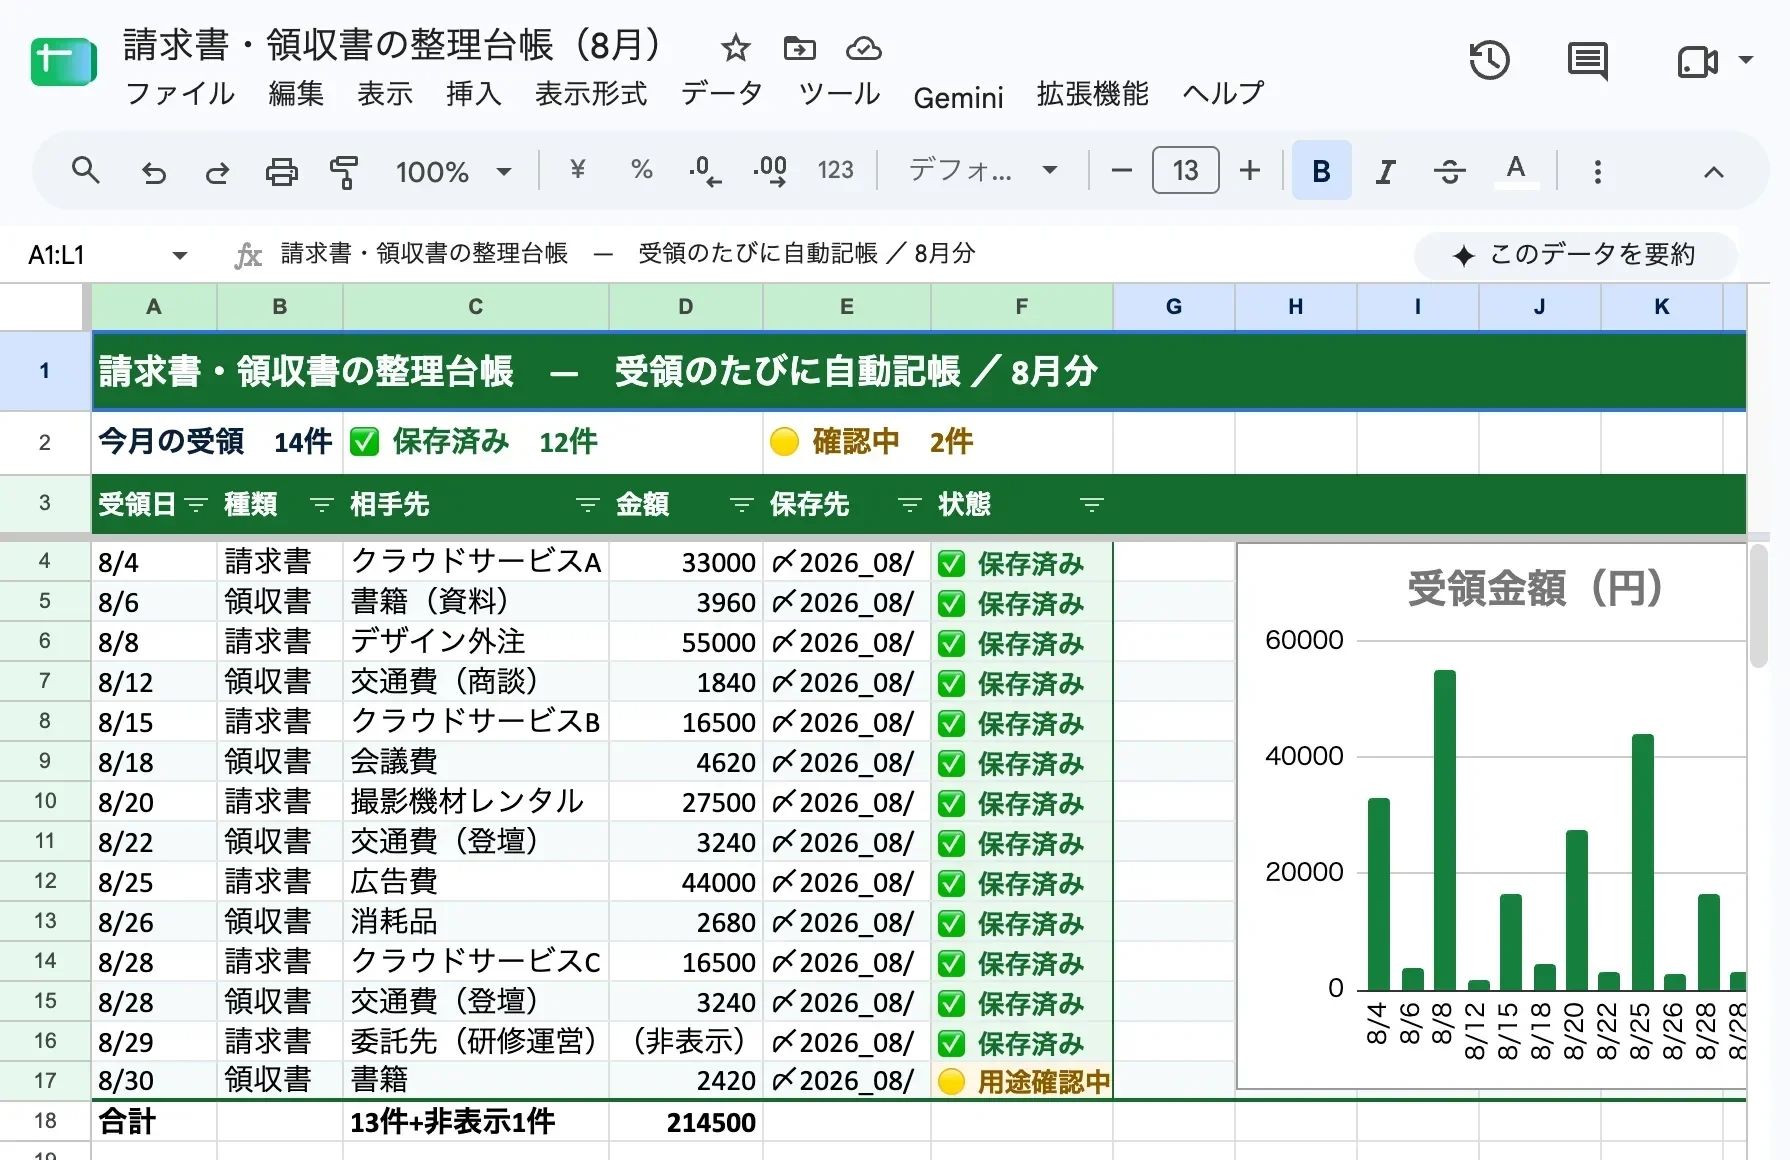The width and height of the screenshot is (1790, 1160).
Task: Check cloud save status icon
Action: pyautogui.click(x=863, y=48)
